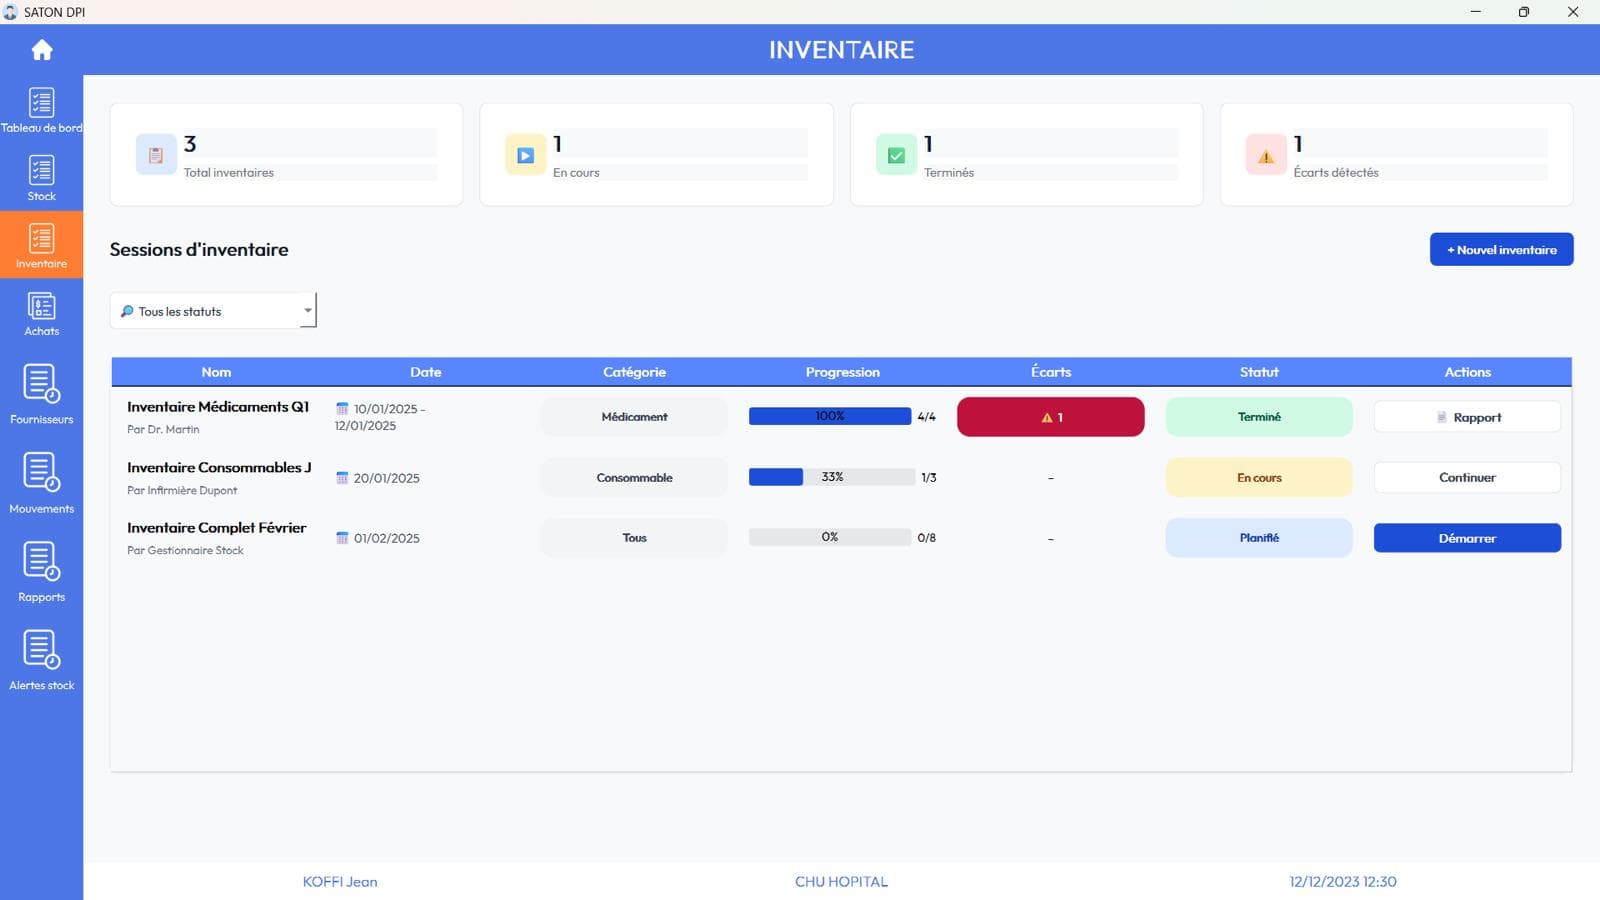Viewport: 1600px width, 900px height.
Task: Click the 33% progress bar
Action: (x=832, y=477)
